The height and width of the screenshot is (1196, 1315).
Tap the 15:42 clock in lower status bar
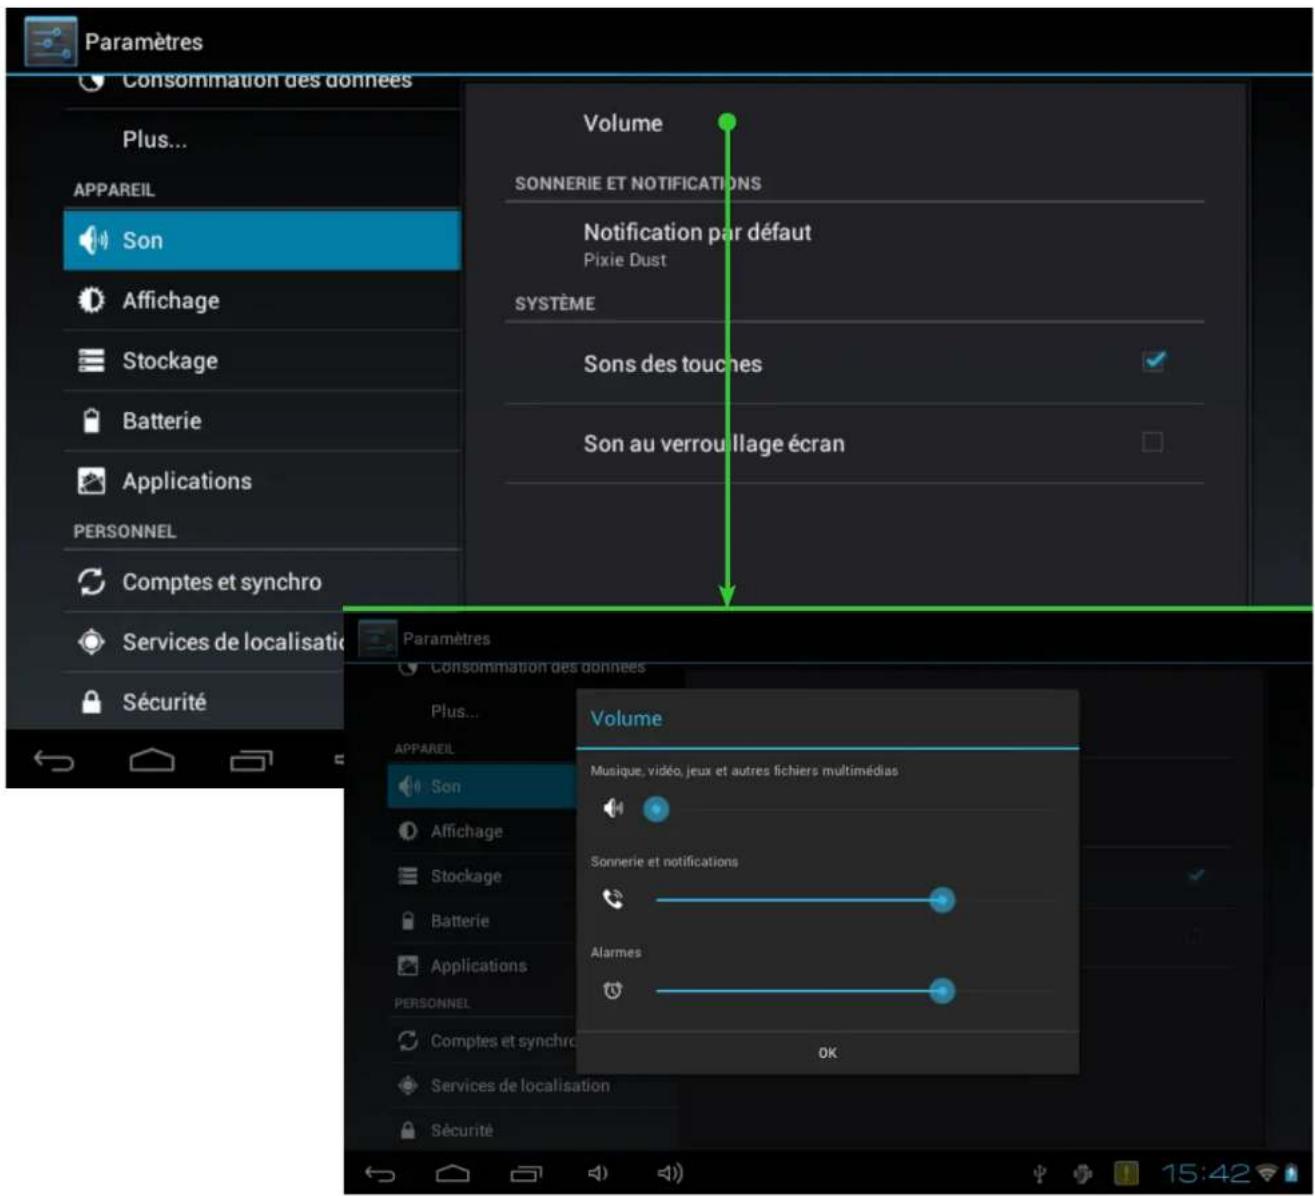[1205, 1173]
